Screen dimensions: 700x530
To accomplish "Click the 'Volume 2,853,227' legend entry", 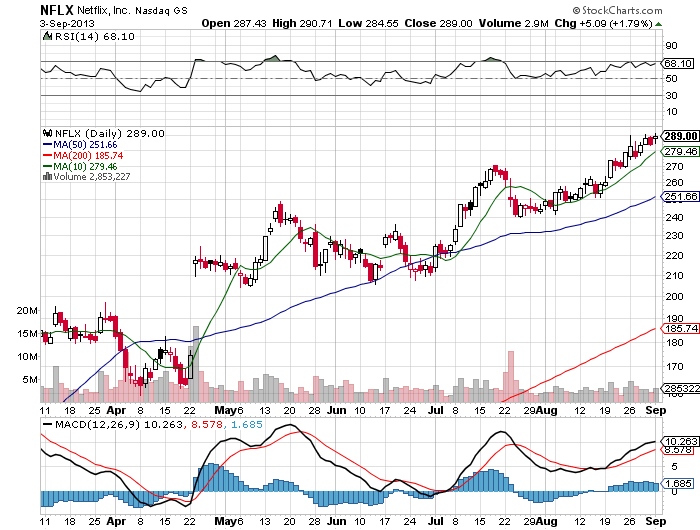I will (92, 177).
